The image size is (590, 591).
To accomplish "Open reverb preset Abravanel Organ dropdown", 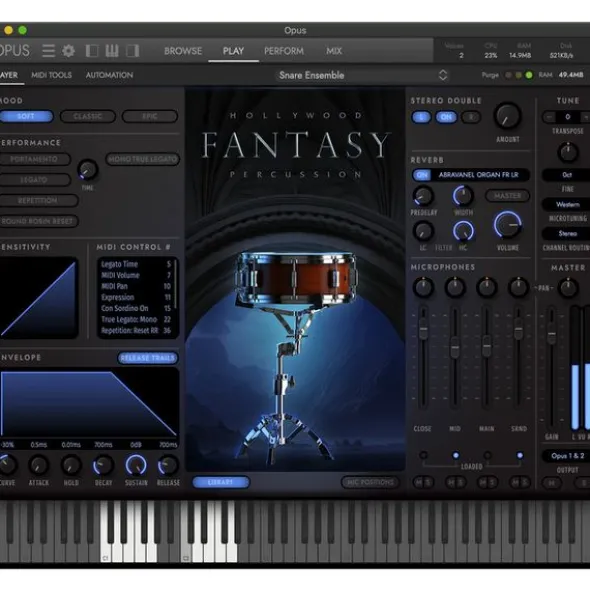I will (x=479, y=175).
